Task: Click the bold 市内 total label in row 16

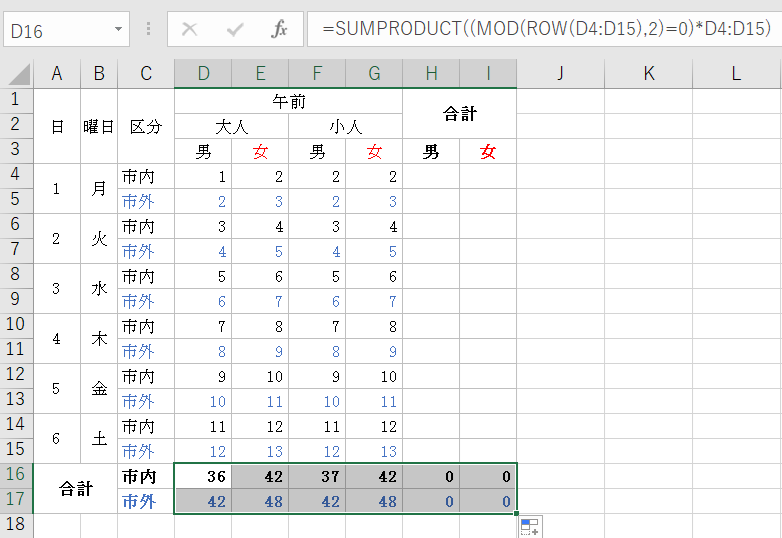Action: click(146, 476)
